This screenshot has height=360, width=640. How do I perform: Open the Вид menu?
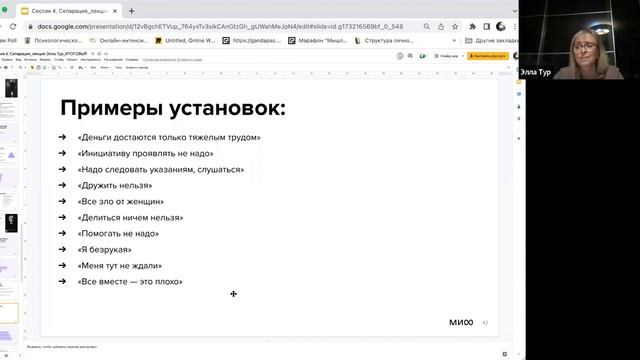(18, 60)
